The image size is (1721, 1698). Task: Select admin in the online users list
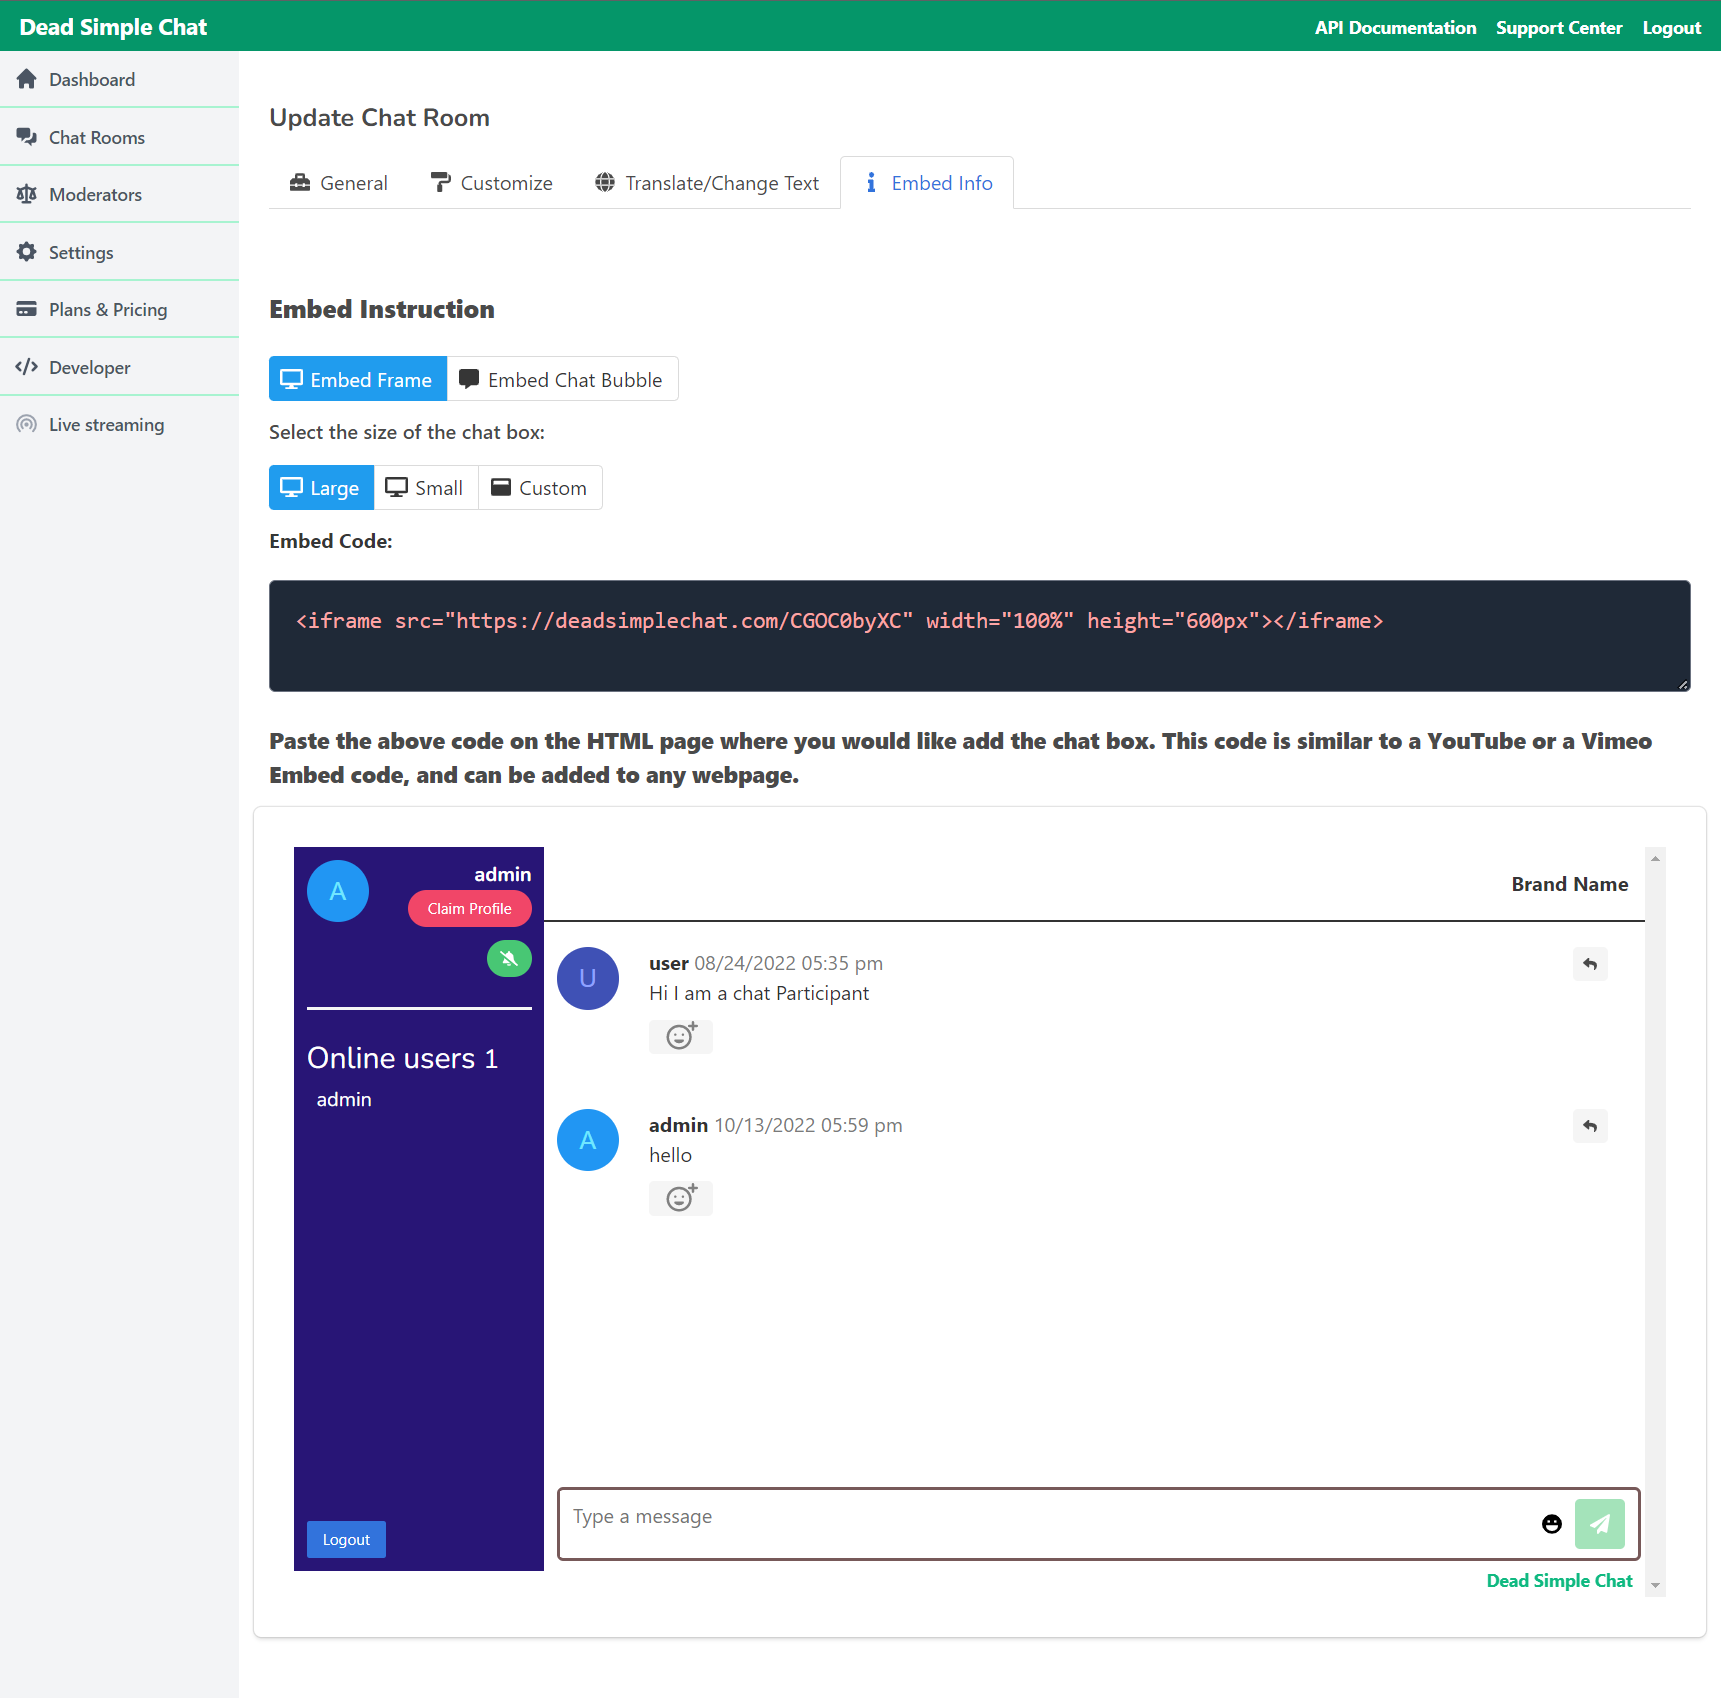pos(344,1099)
